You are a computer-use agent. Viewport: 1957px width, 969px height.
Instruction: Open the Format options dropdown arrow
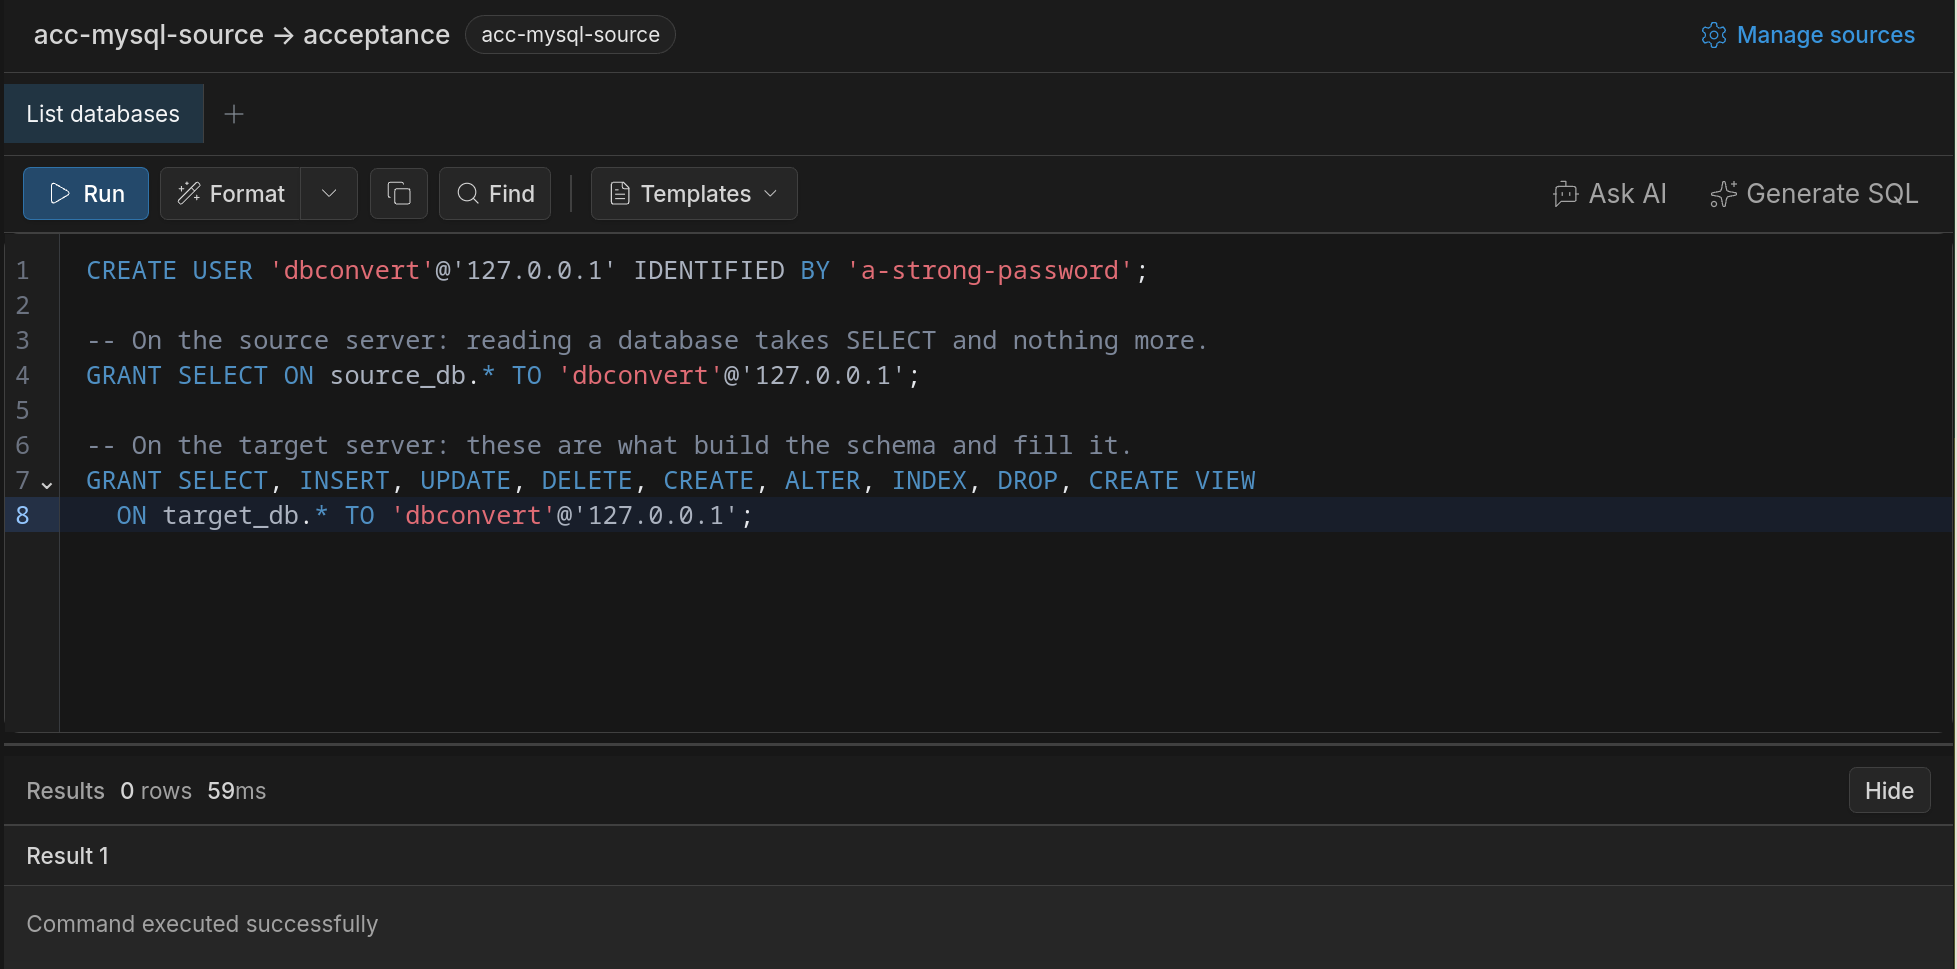[x=329, y=193]
